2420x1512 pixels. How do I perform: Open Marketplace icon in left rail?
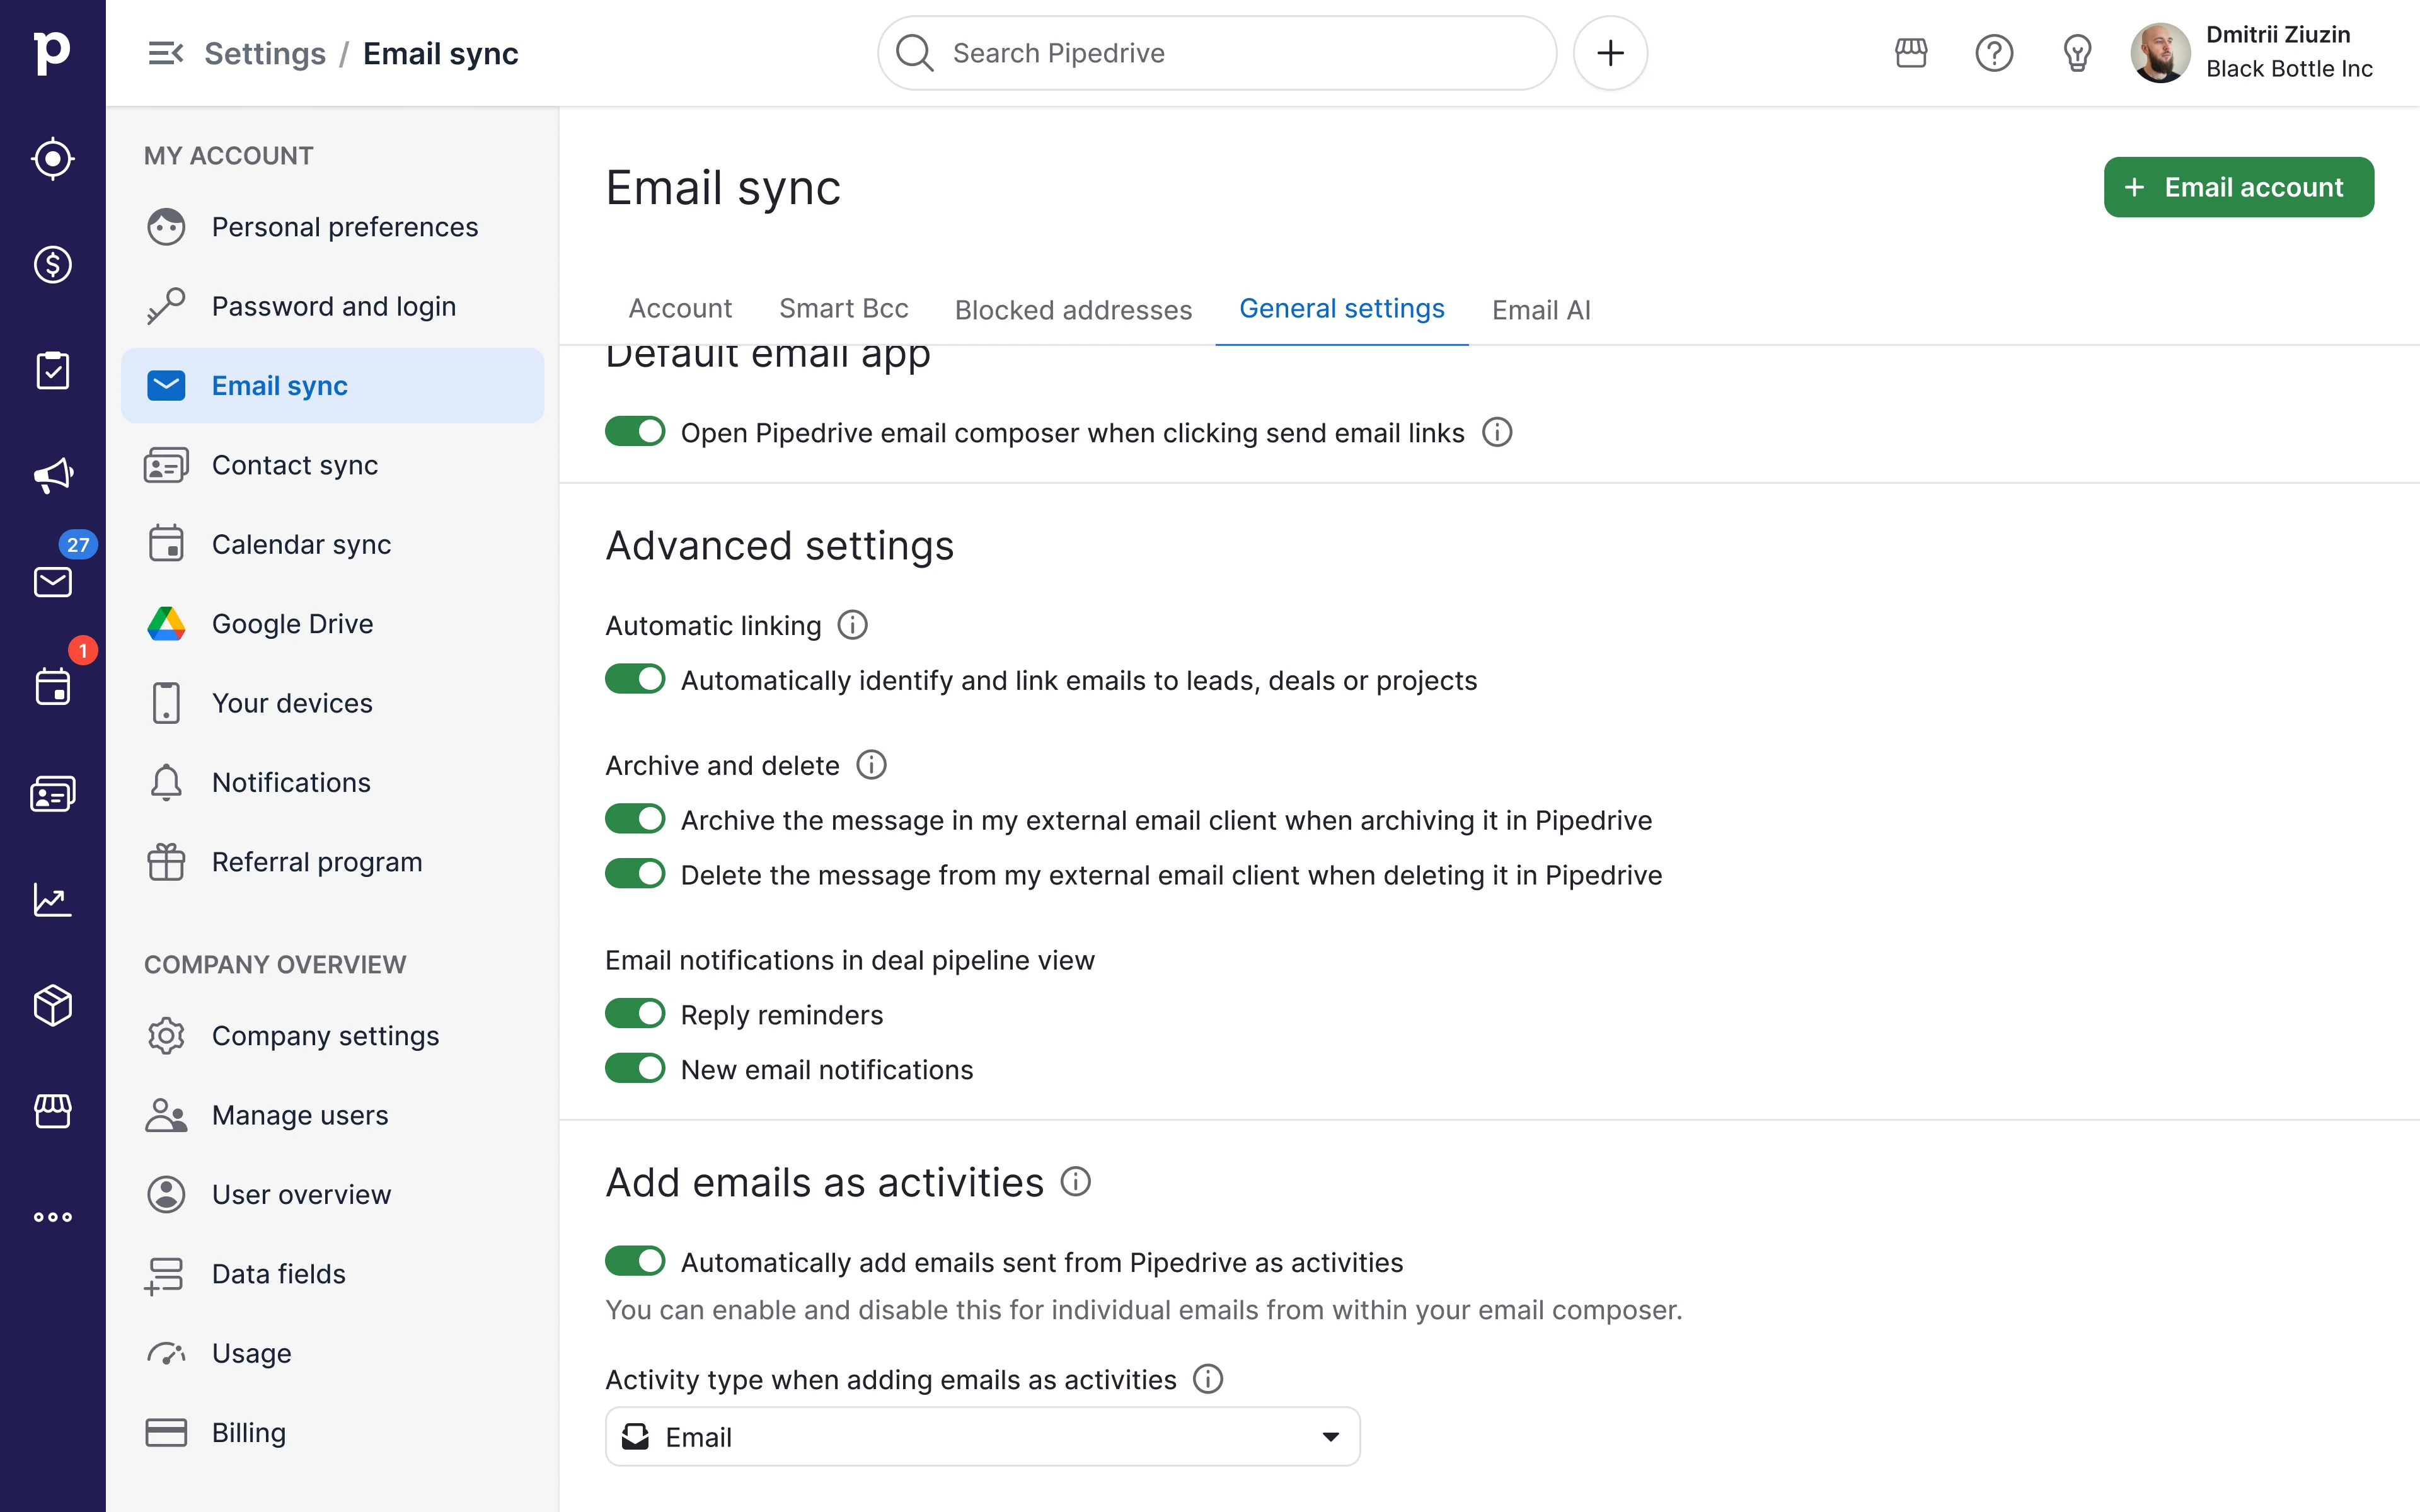point(52,1111)
